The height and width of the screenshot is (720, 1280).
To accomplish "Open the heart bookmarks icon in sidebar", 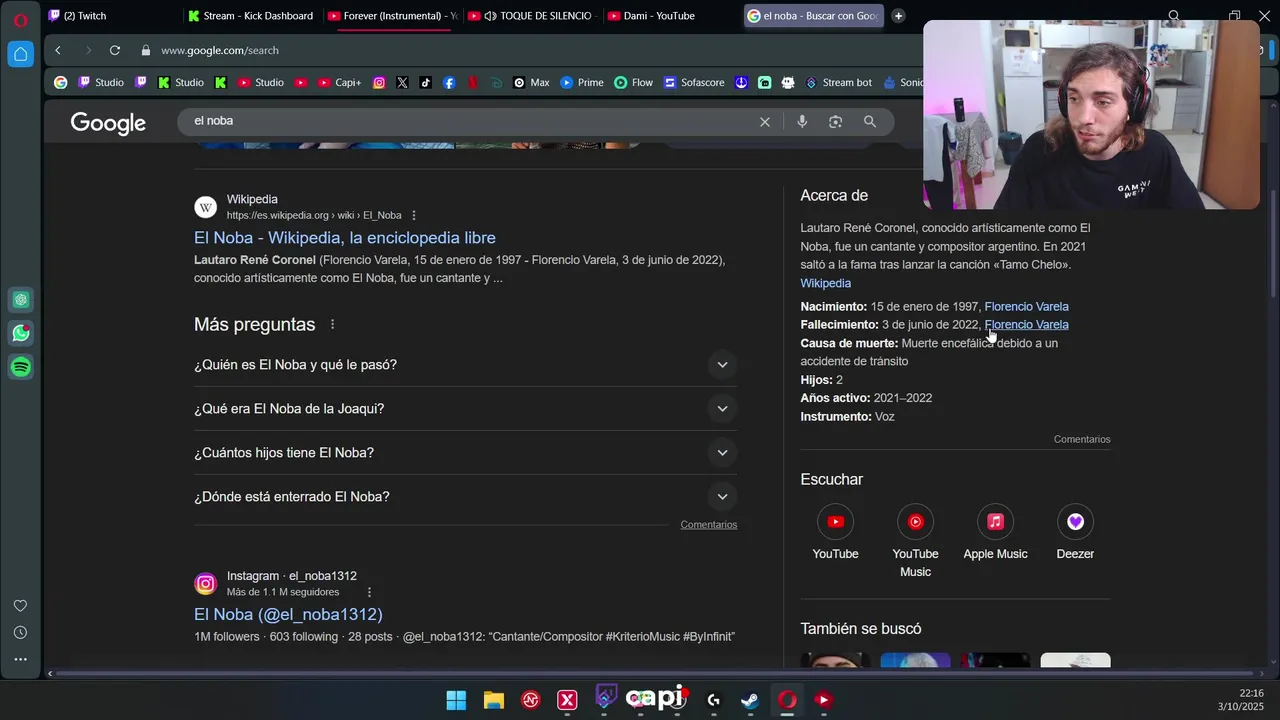I will (20, 605).
